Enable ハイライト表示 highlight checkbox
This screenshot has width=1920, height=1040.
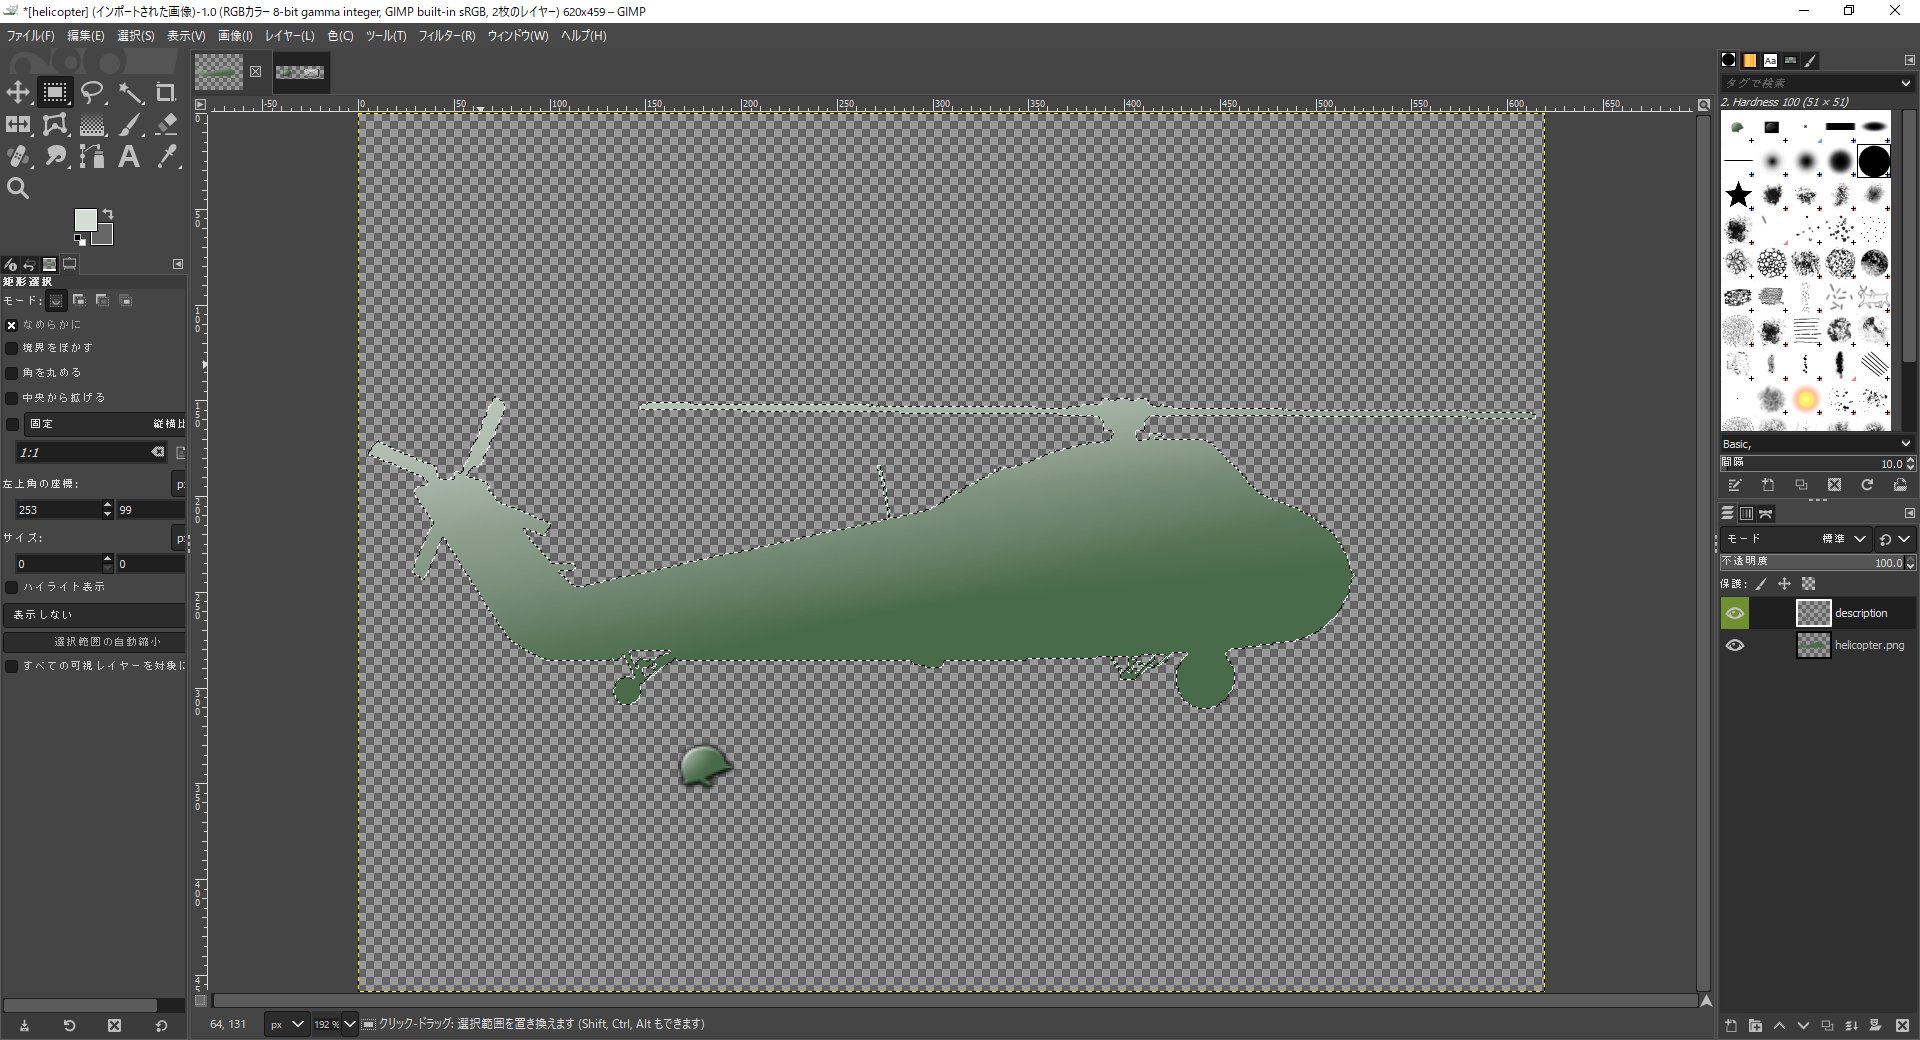click(x=12, y=587)
